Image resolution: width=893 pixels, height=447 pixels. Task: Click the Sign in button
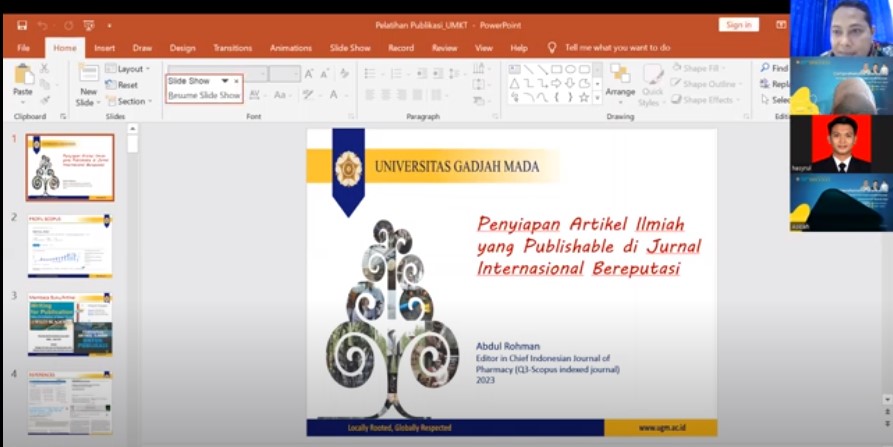tap(737, 25)
